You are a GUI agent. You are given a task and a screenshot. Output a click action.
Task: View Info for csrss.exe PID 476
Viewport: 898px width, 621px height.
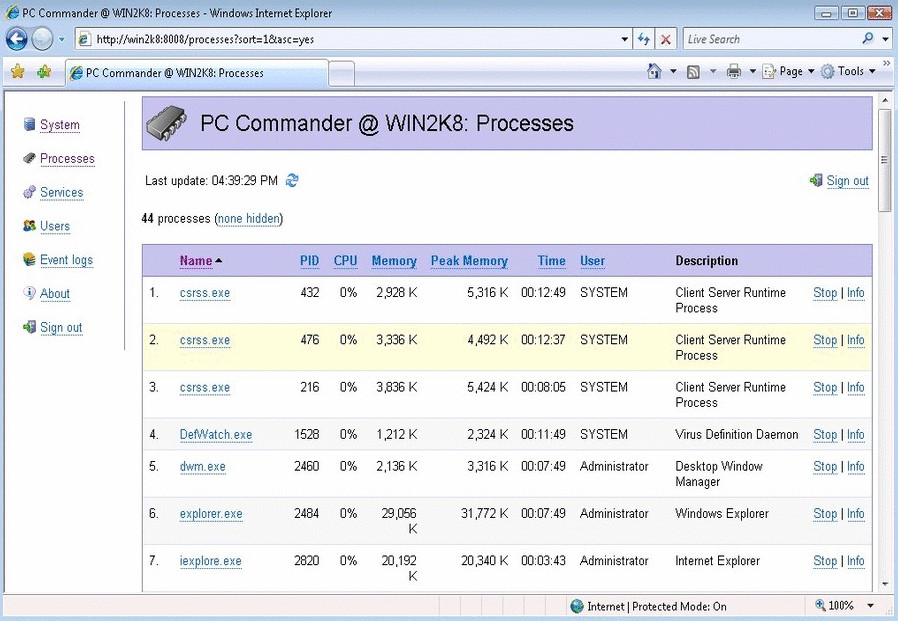point(856,340)
